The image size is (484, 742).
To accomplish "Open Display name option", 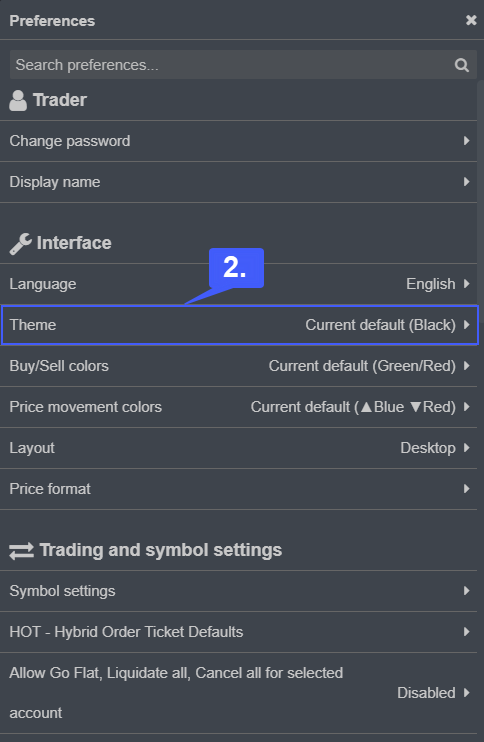I will click(x=238, y=182).
